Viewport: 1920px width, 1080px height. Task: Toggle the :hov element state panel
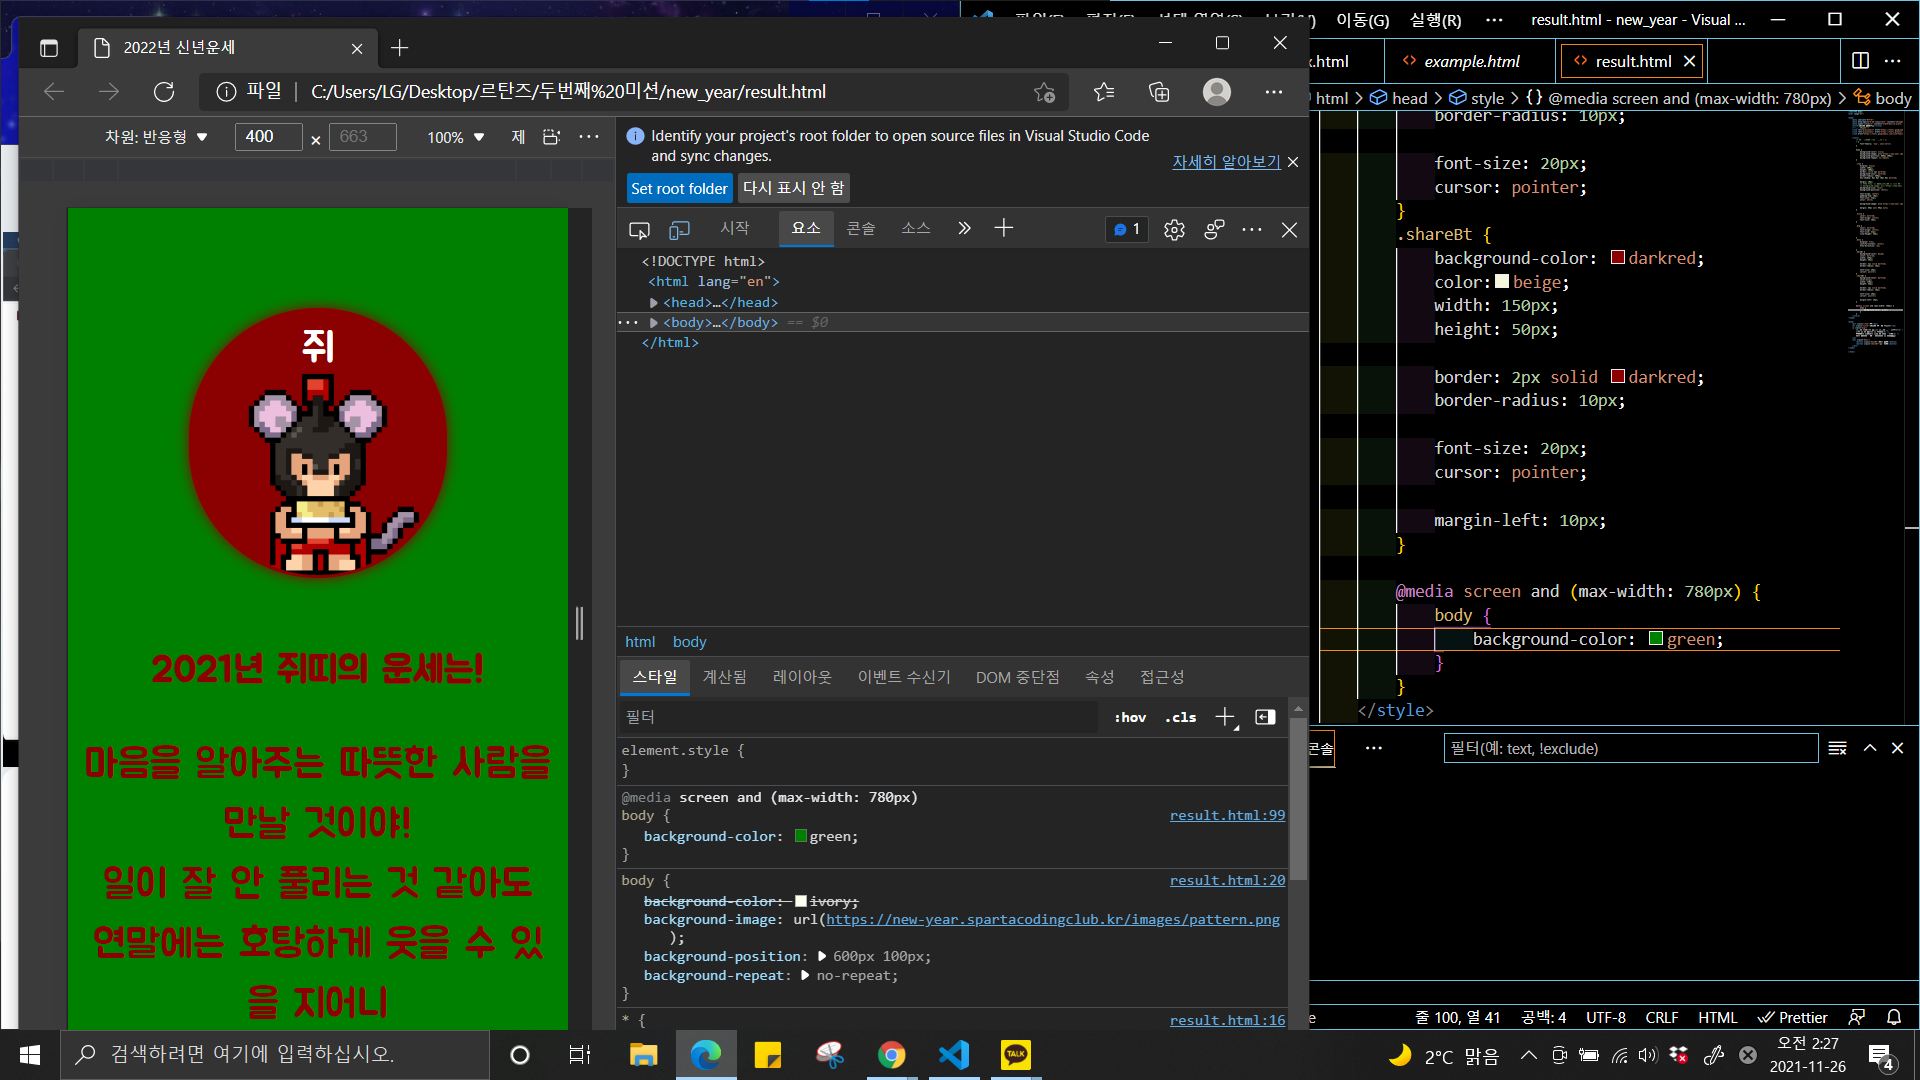pyautogui.click(x=1130, y=717)
